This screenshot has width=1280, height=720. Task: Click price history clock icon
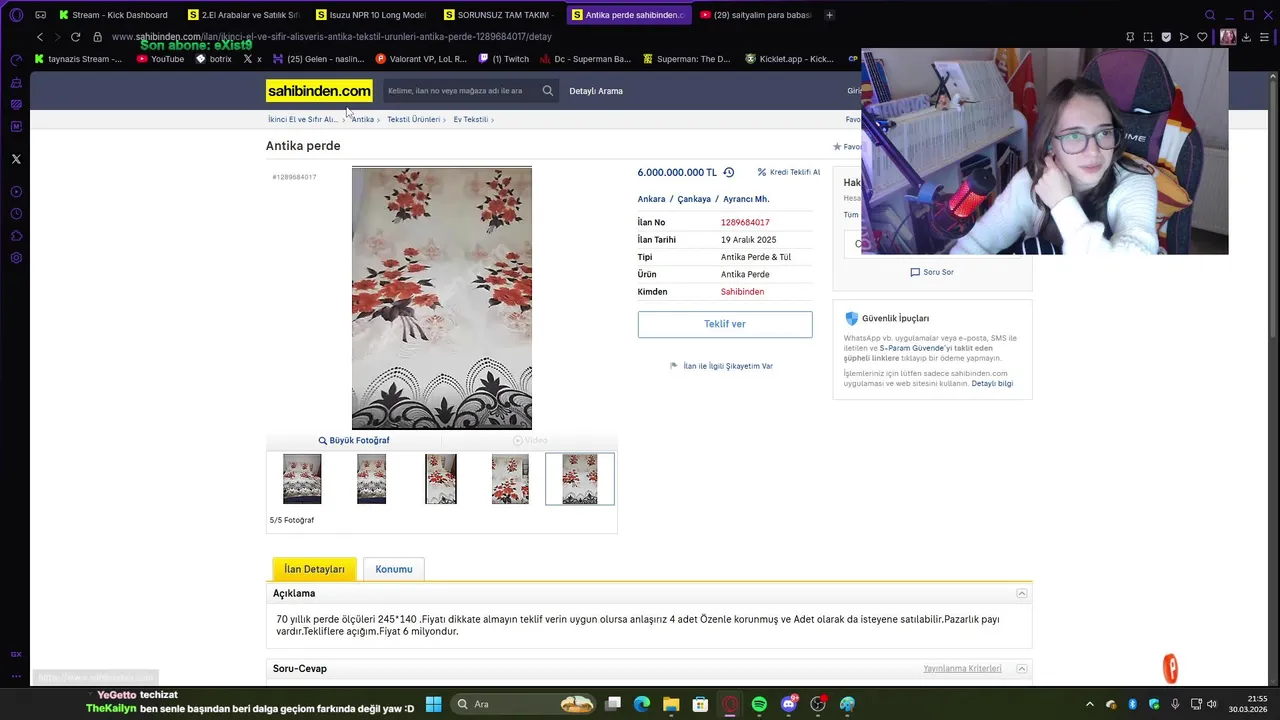tap(729, 172)
